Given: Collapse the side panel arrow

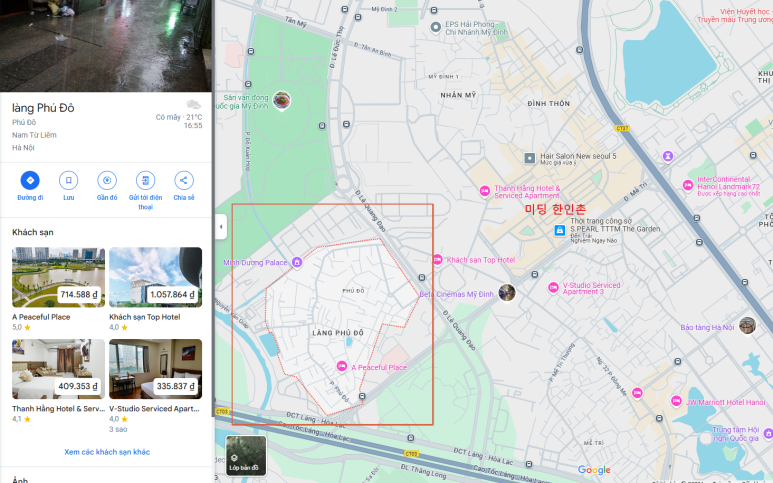Looking at the screenshot, I should (221, 228).
